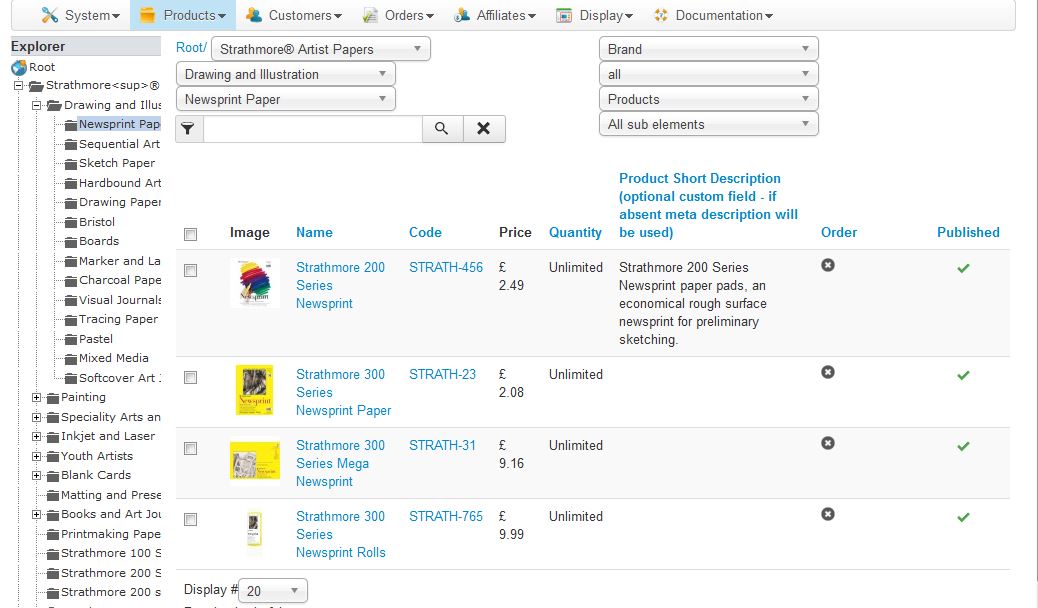Screen dimensions: 1038x608
Task: Sort by Name column header
Action: (314, 232)
